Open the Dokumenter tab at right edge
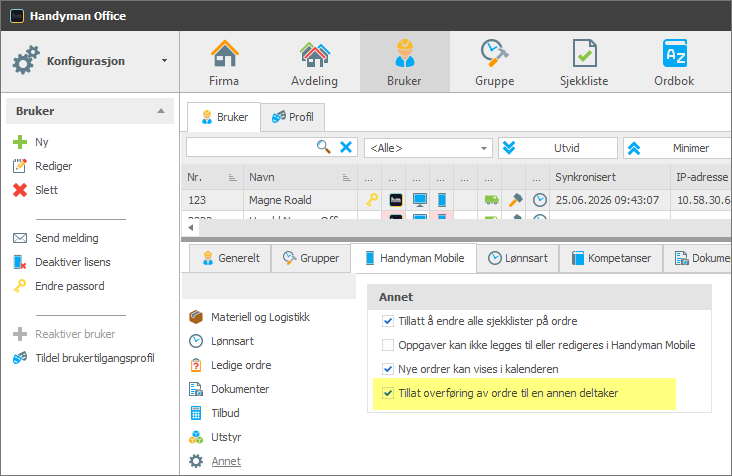Screen dimensions: 732x476 [697, 258]
